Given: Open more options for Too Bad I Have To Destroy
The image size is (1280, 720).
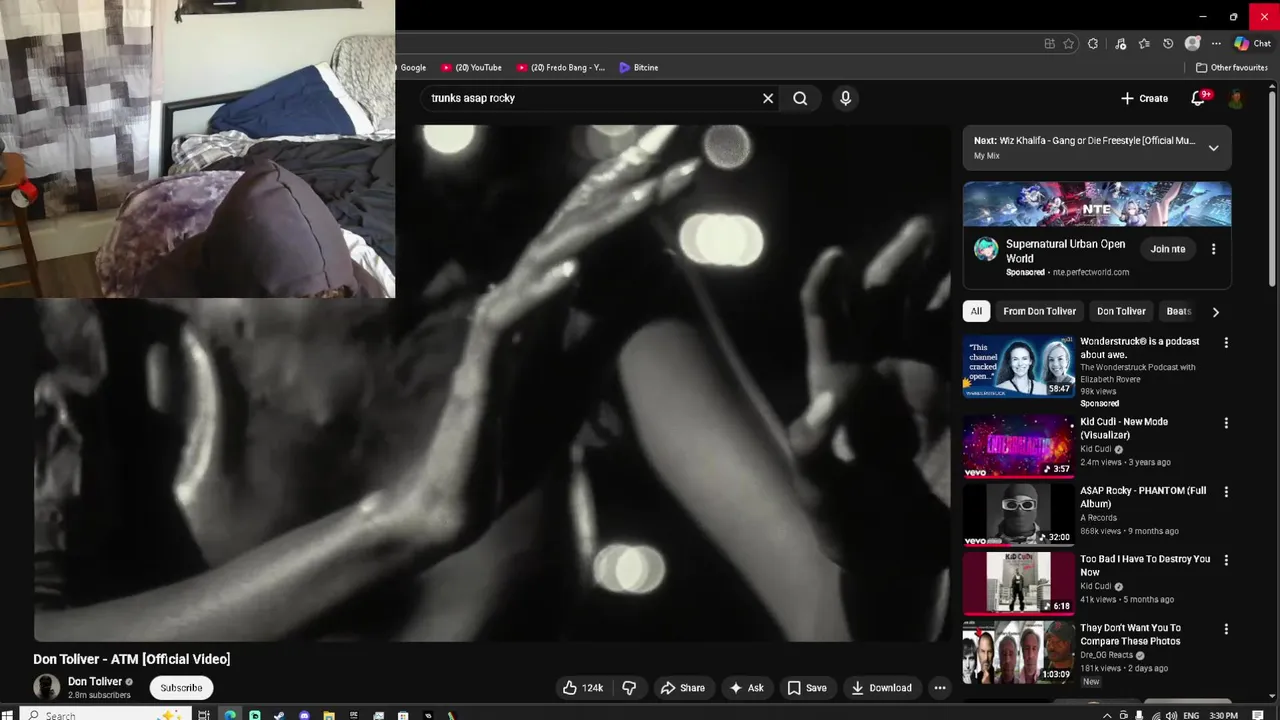Looking at the screenshot, I should click(x=1226, y=560).
